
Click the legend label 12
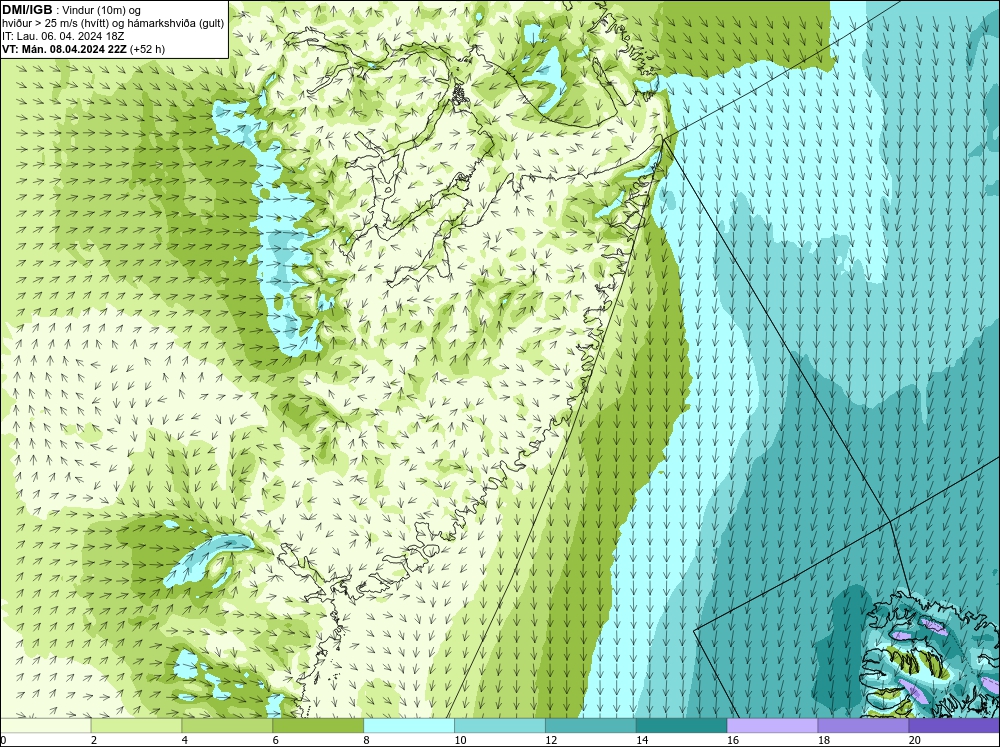551,740
